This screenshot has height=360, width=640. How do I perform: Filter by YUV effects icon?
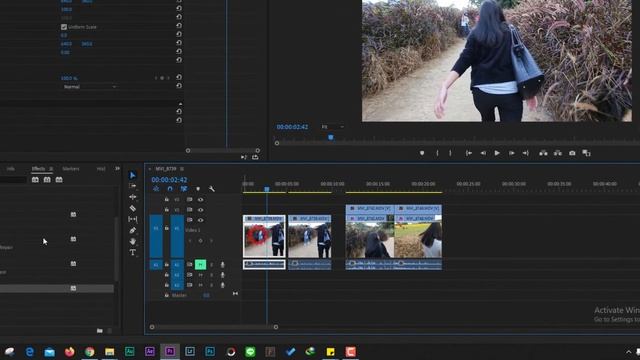coord(59,180)
